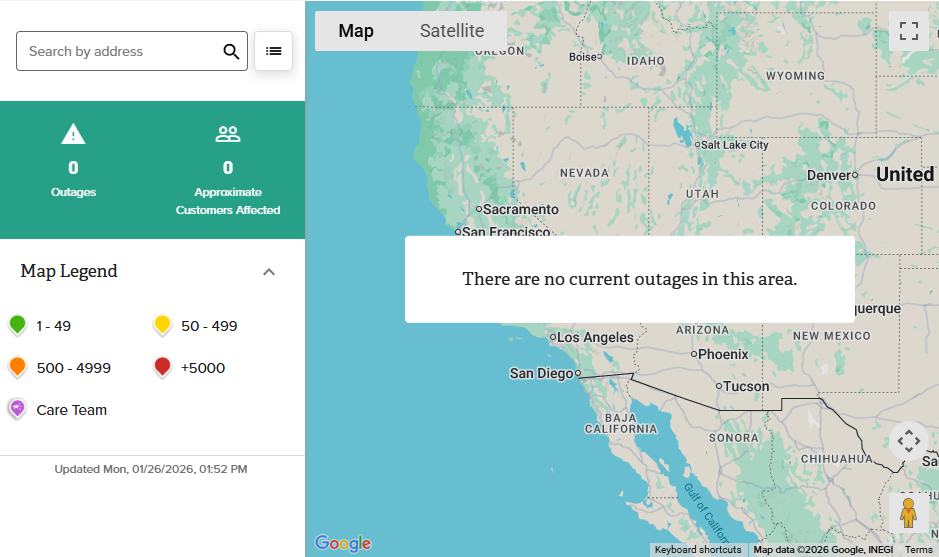Click the Map Legend heading
The width and height of the screenshot is (939, 557).
pos(69,271)
